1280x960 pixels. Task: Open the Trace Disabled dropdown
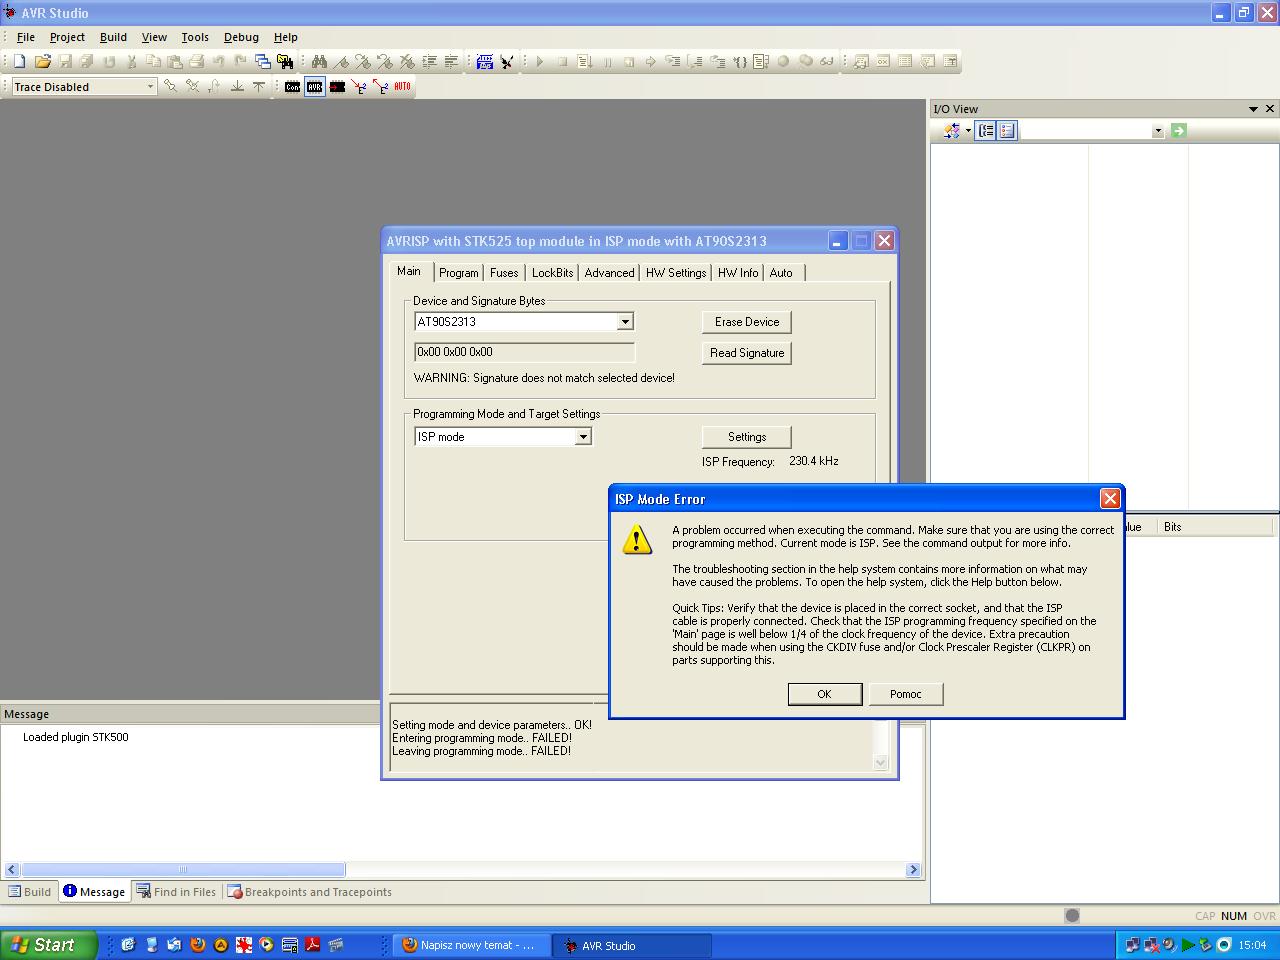[x=150, y=87]
